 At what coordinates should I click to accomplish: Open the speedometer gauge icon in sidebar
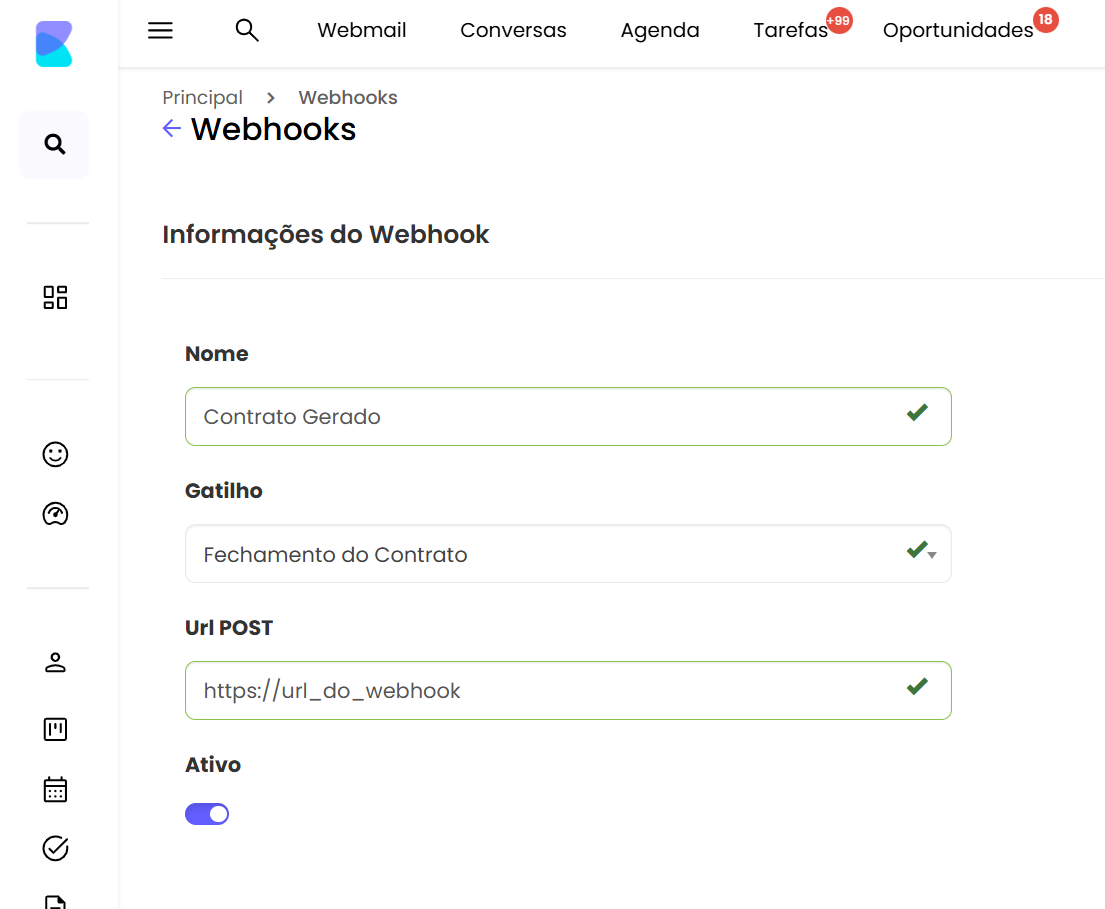click(x=55, y=514)
